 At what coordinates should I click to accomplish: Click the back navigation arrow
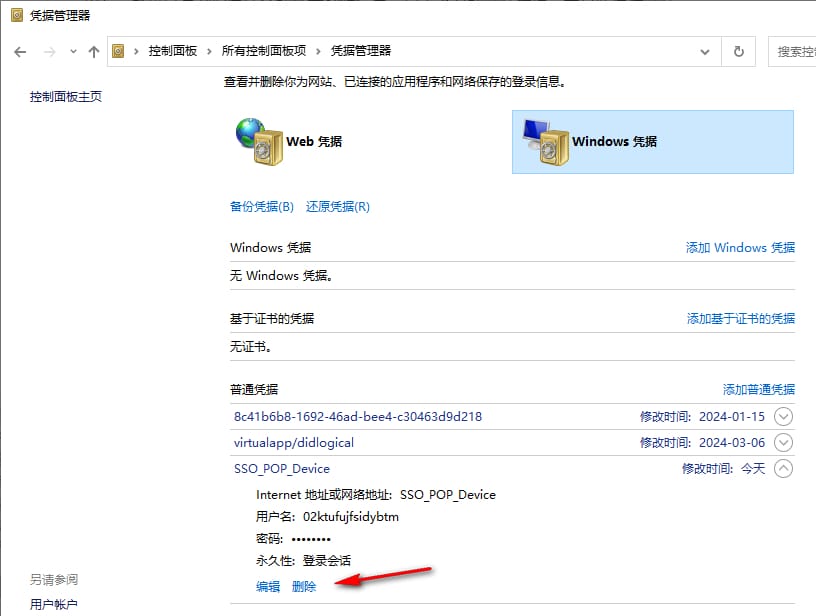coord(20,51)
